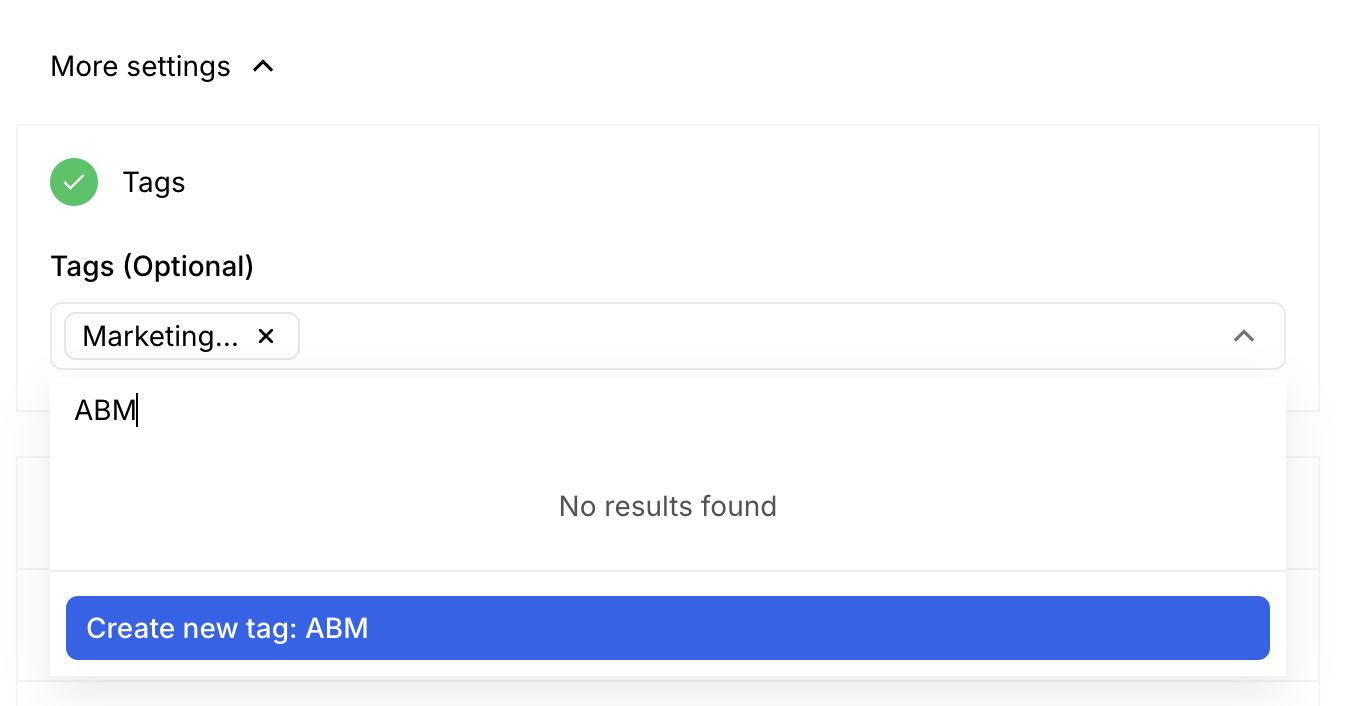1354x706 pixels.
Task: Delete the Marketing chip using its cross
Action: coord(266,336)
